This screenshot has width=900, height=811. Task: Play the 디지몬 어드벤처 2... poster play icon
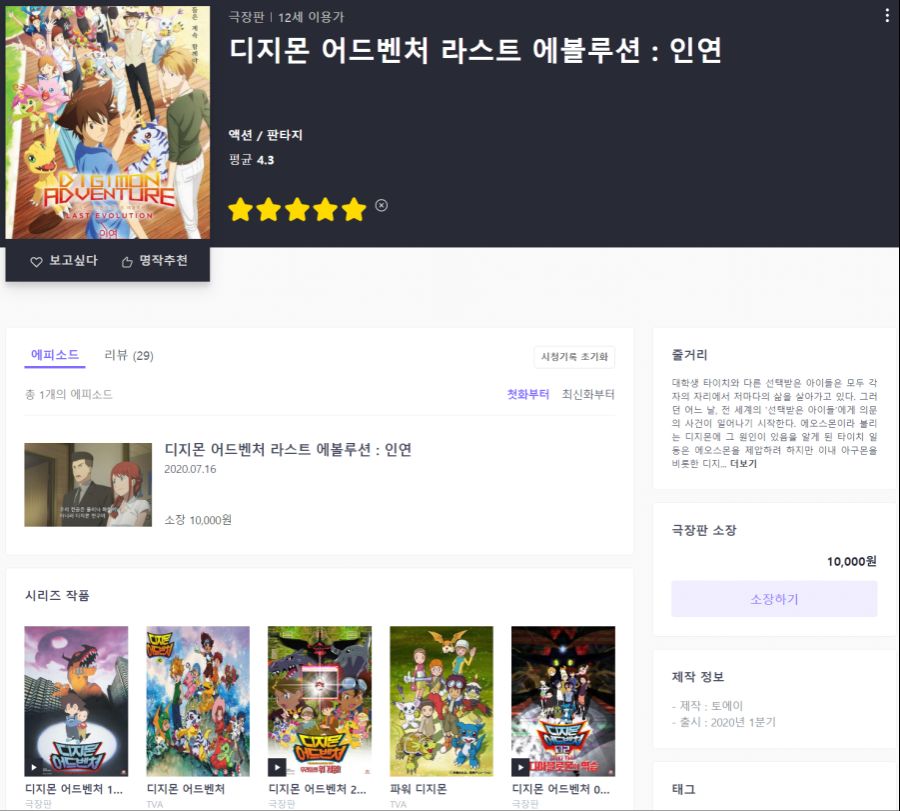(x=277, y=767)
